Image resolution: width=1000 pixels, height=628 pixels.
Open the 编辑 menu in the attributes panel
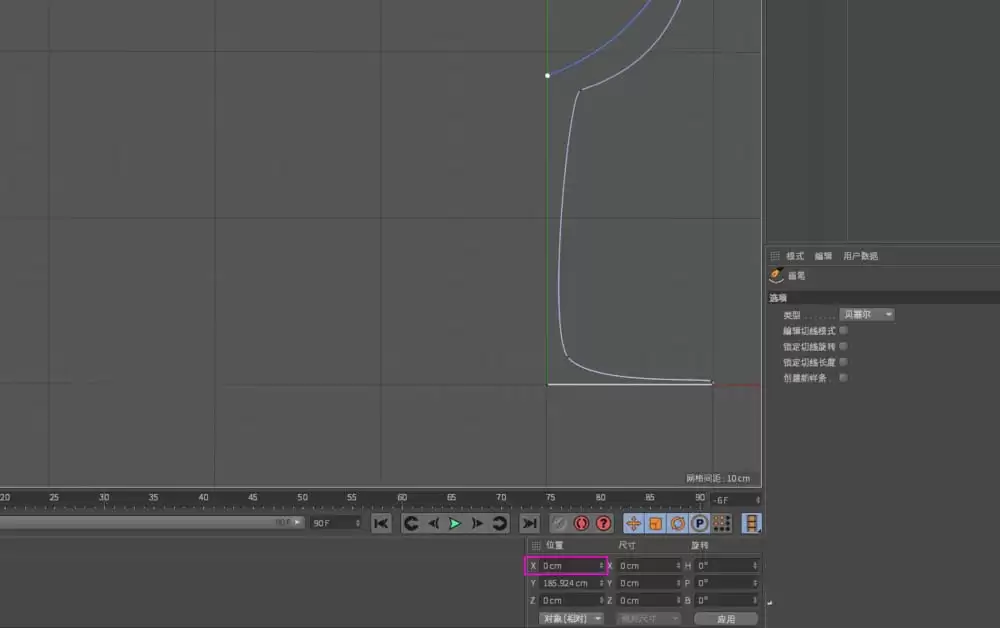[824, 256]
